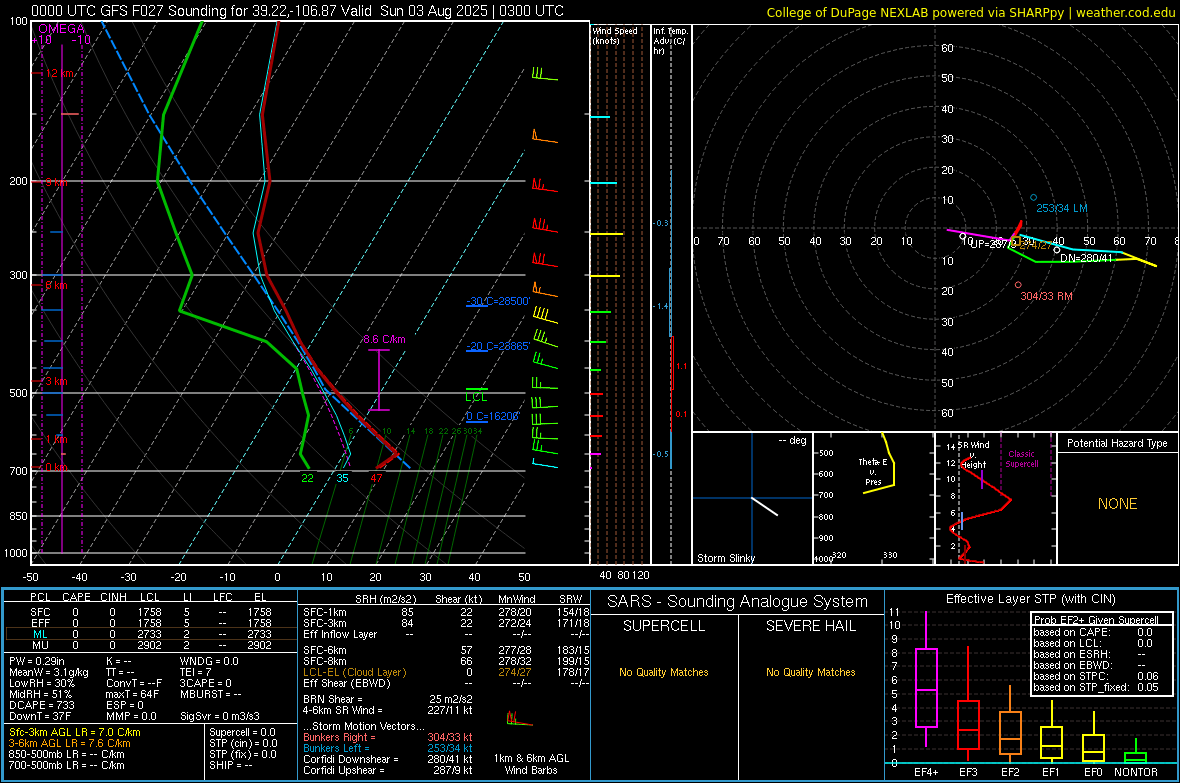Click No Quality Matches under SUPERCELL
The height and width of the screenshot is (783, 1180).
tap(664, 672)
